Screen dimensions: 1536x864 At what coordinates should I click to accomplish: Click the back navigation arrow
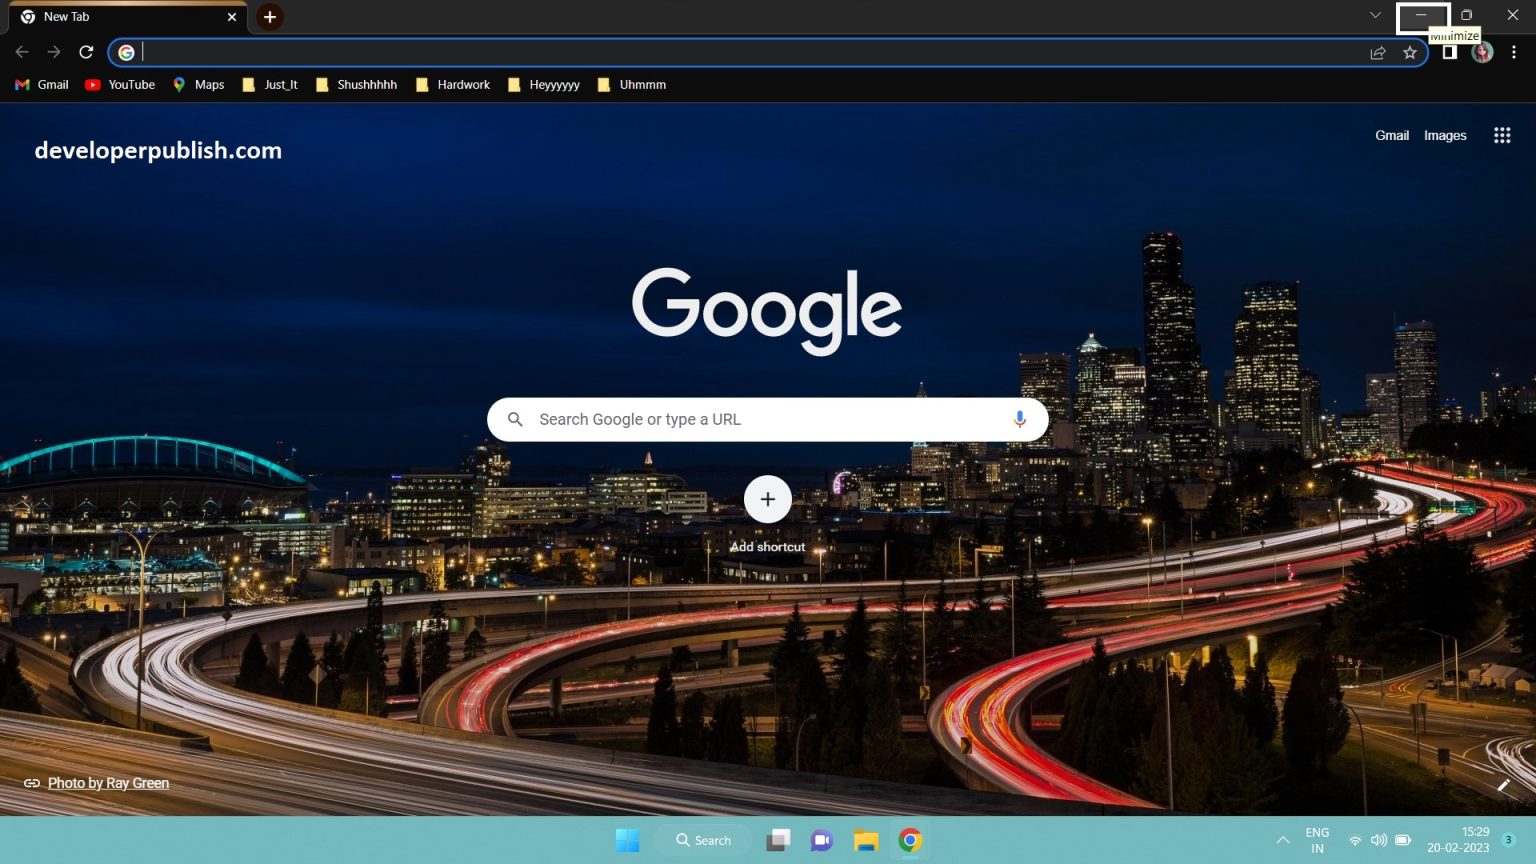tap(20, 52)
